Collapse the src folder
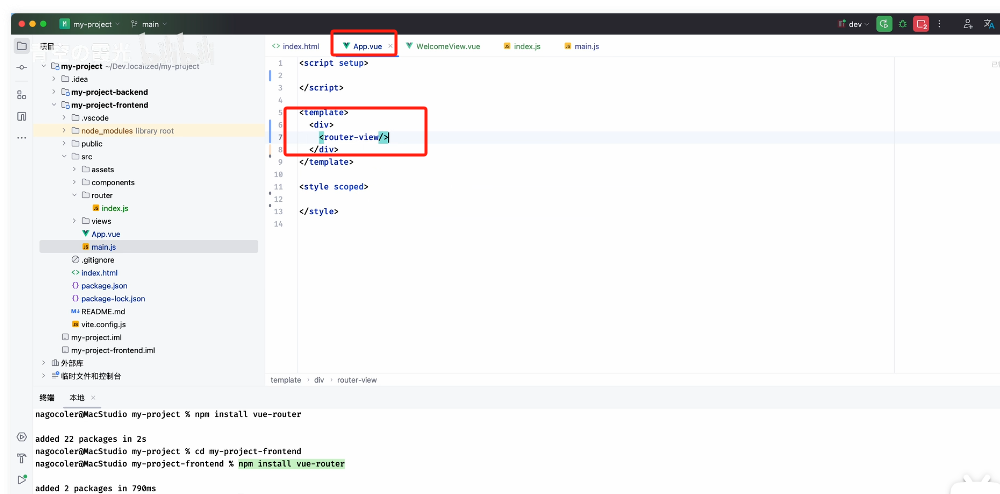Screen dimensions: 1000x494 pyautogui.click(x=64, y=157)
